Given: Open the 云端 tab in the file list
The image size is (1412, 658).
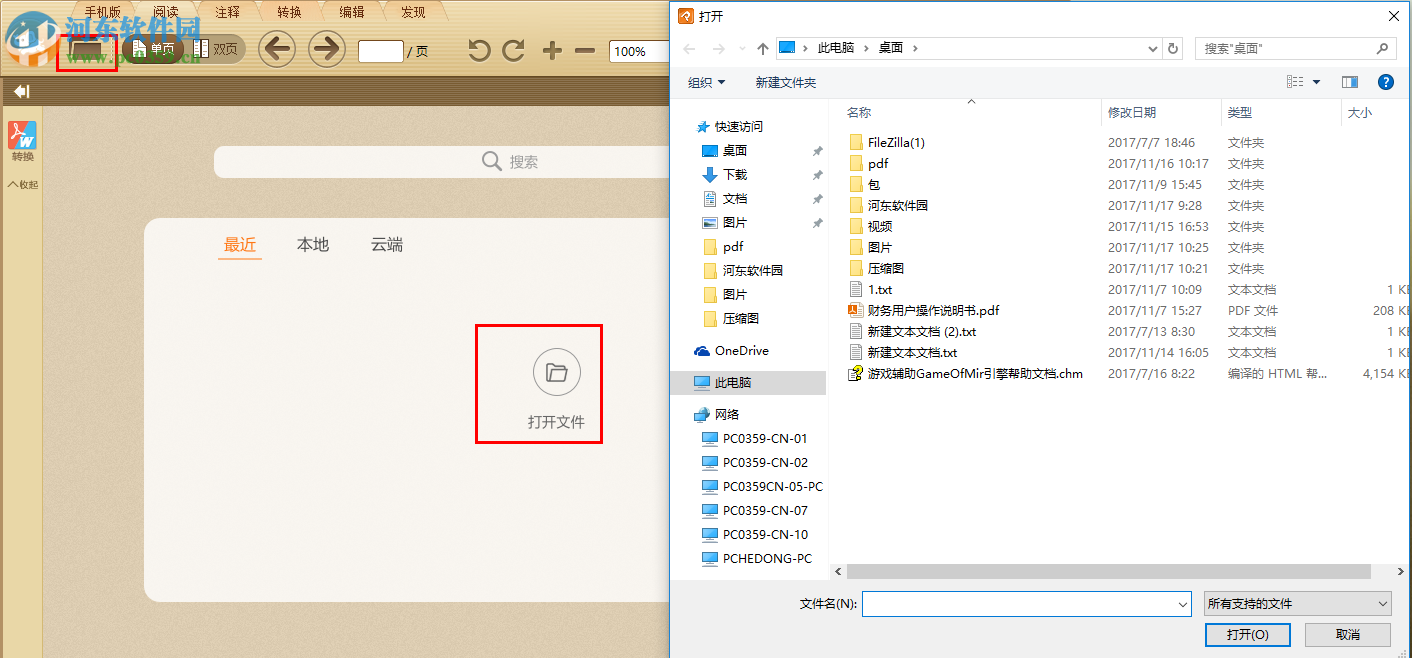Looking at the screenshot, I should (x=387, y=243).
